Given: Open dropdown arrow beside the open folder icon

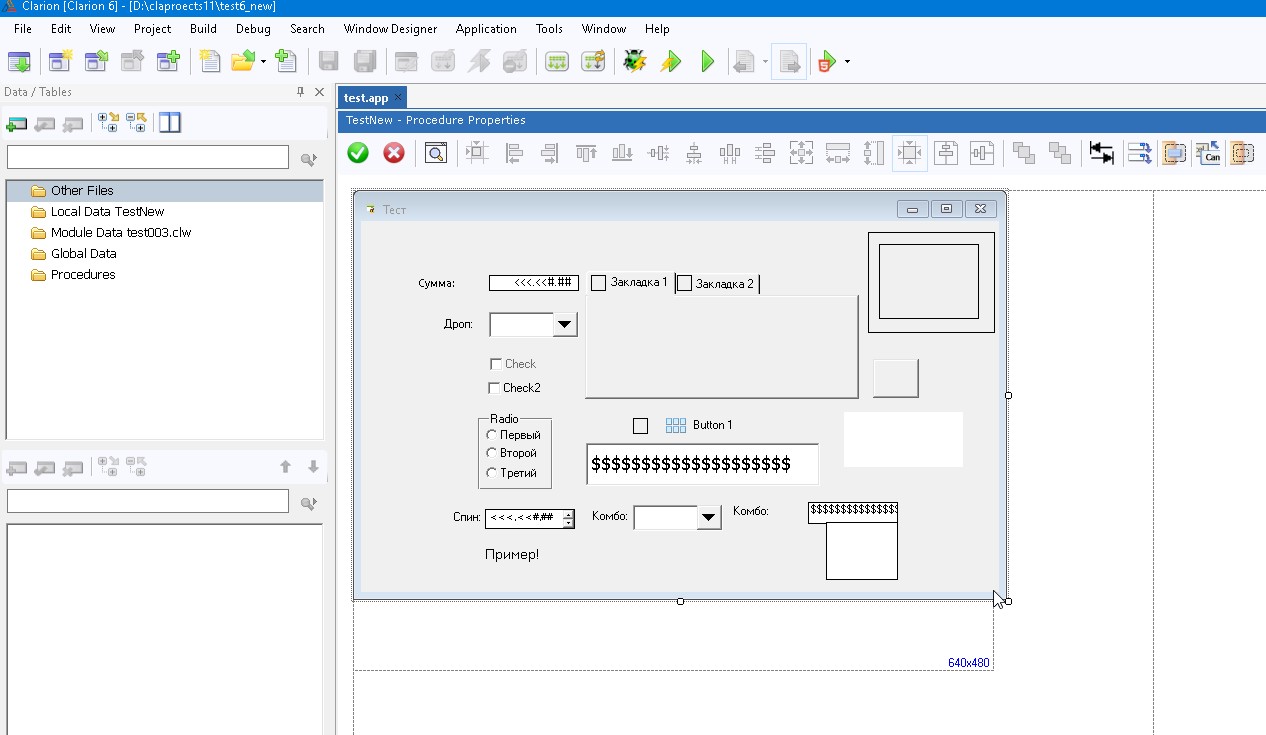Looking at the screenshot, I should (263, 62).
